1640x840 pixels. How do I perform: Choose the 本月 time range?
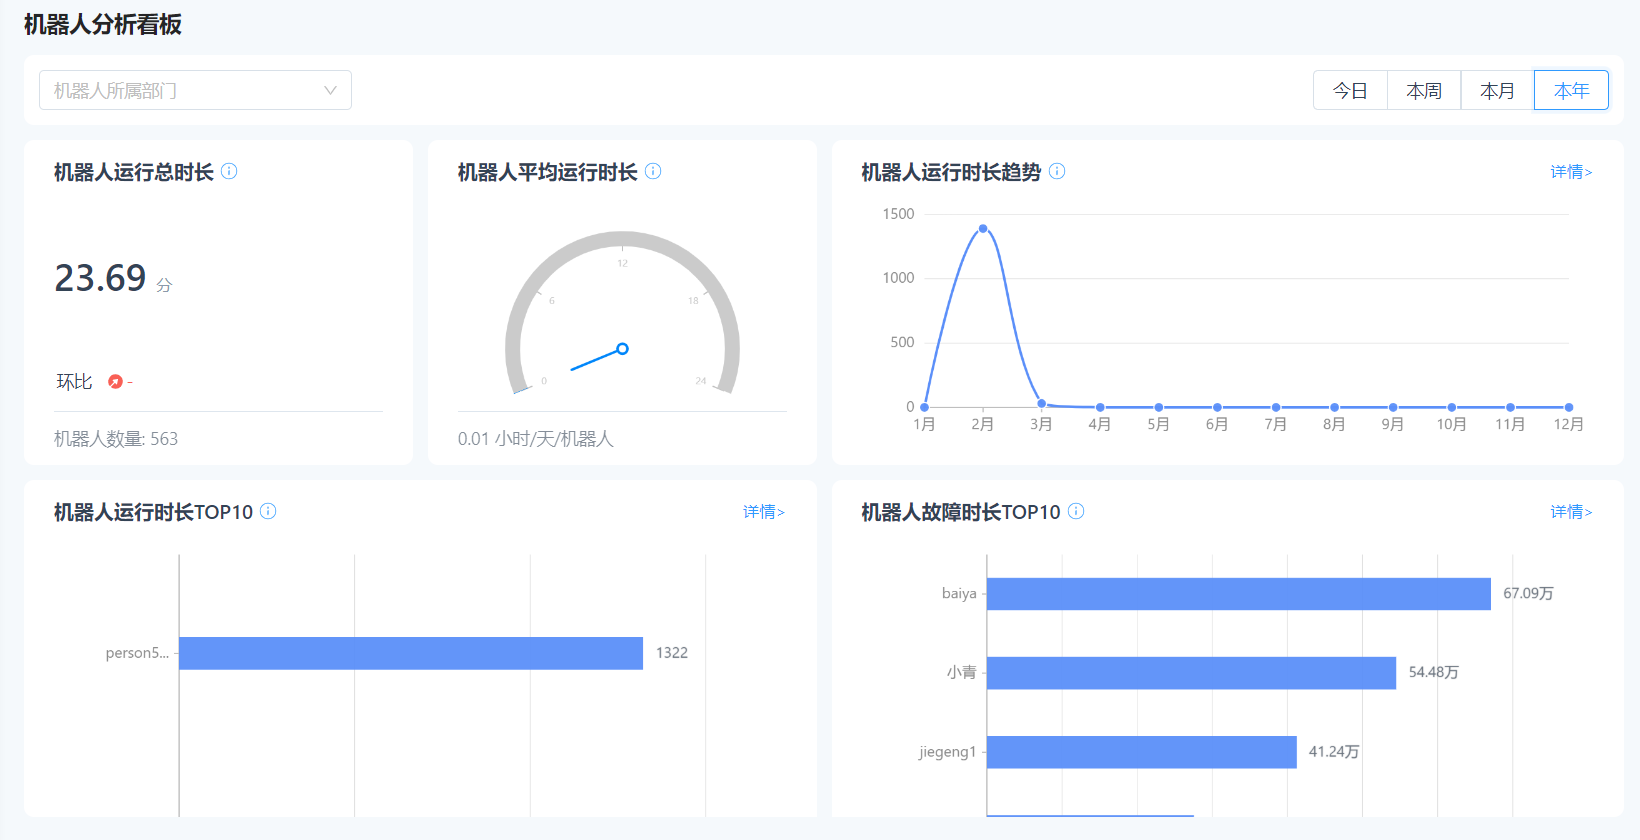[1497, 90]
